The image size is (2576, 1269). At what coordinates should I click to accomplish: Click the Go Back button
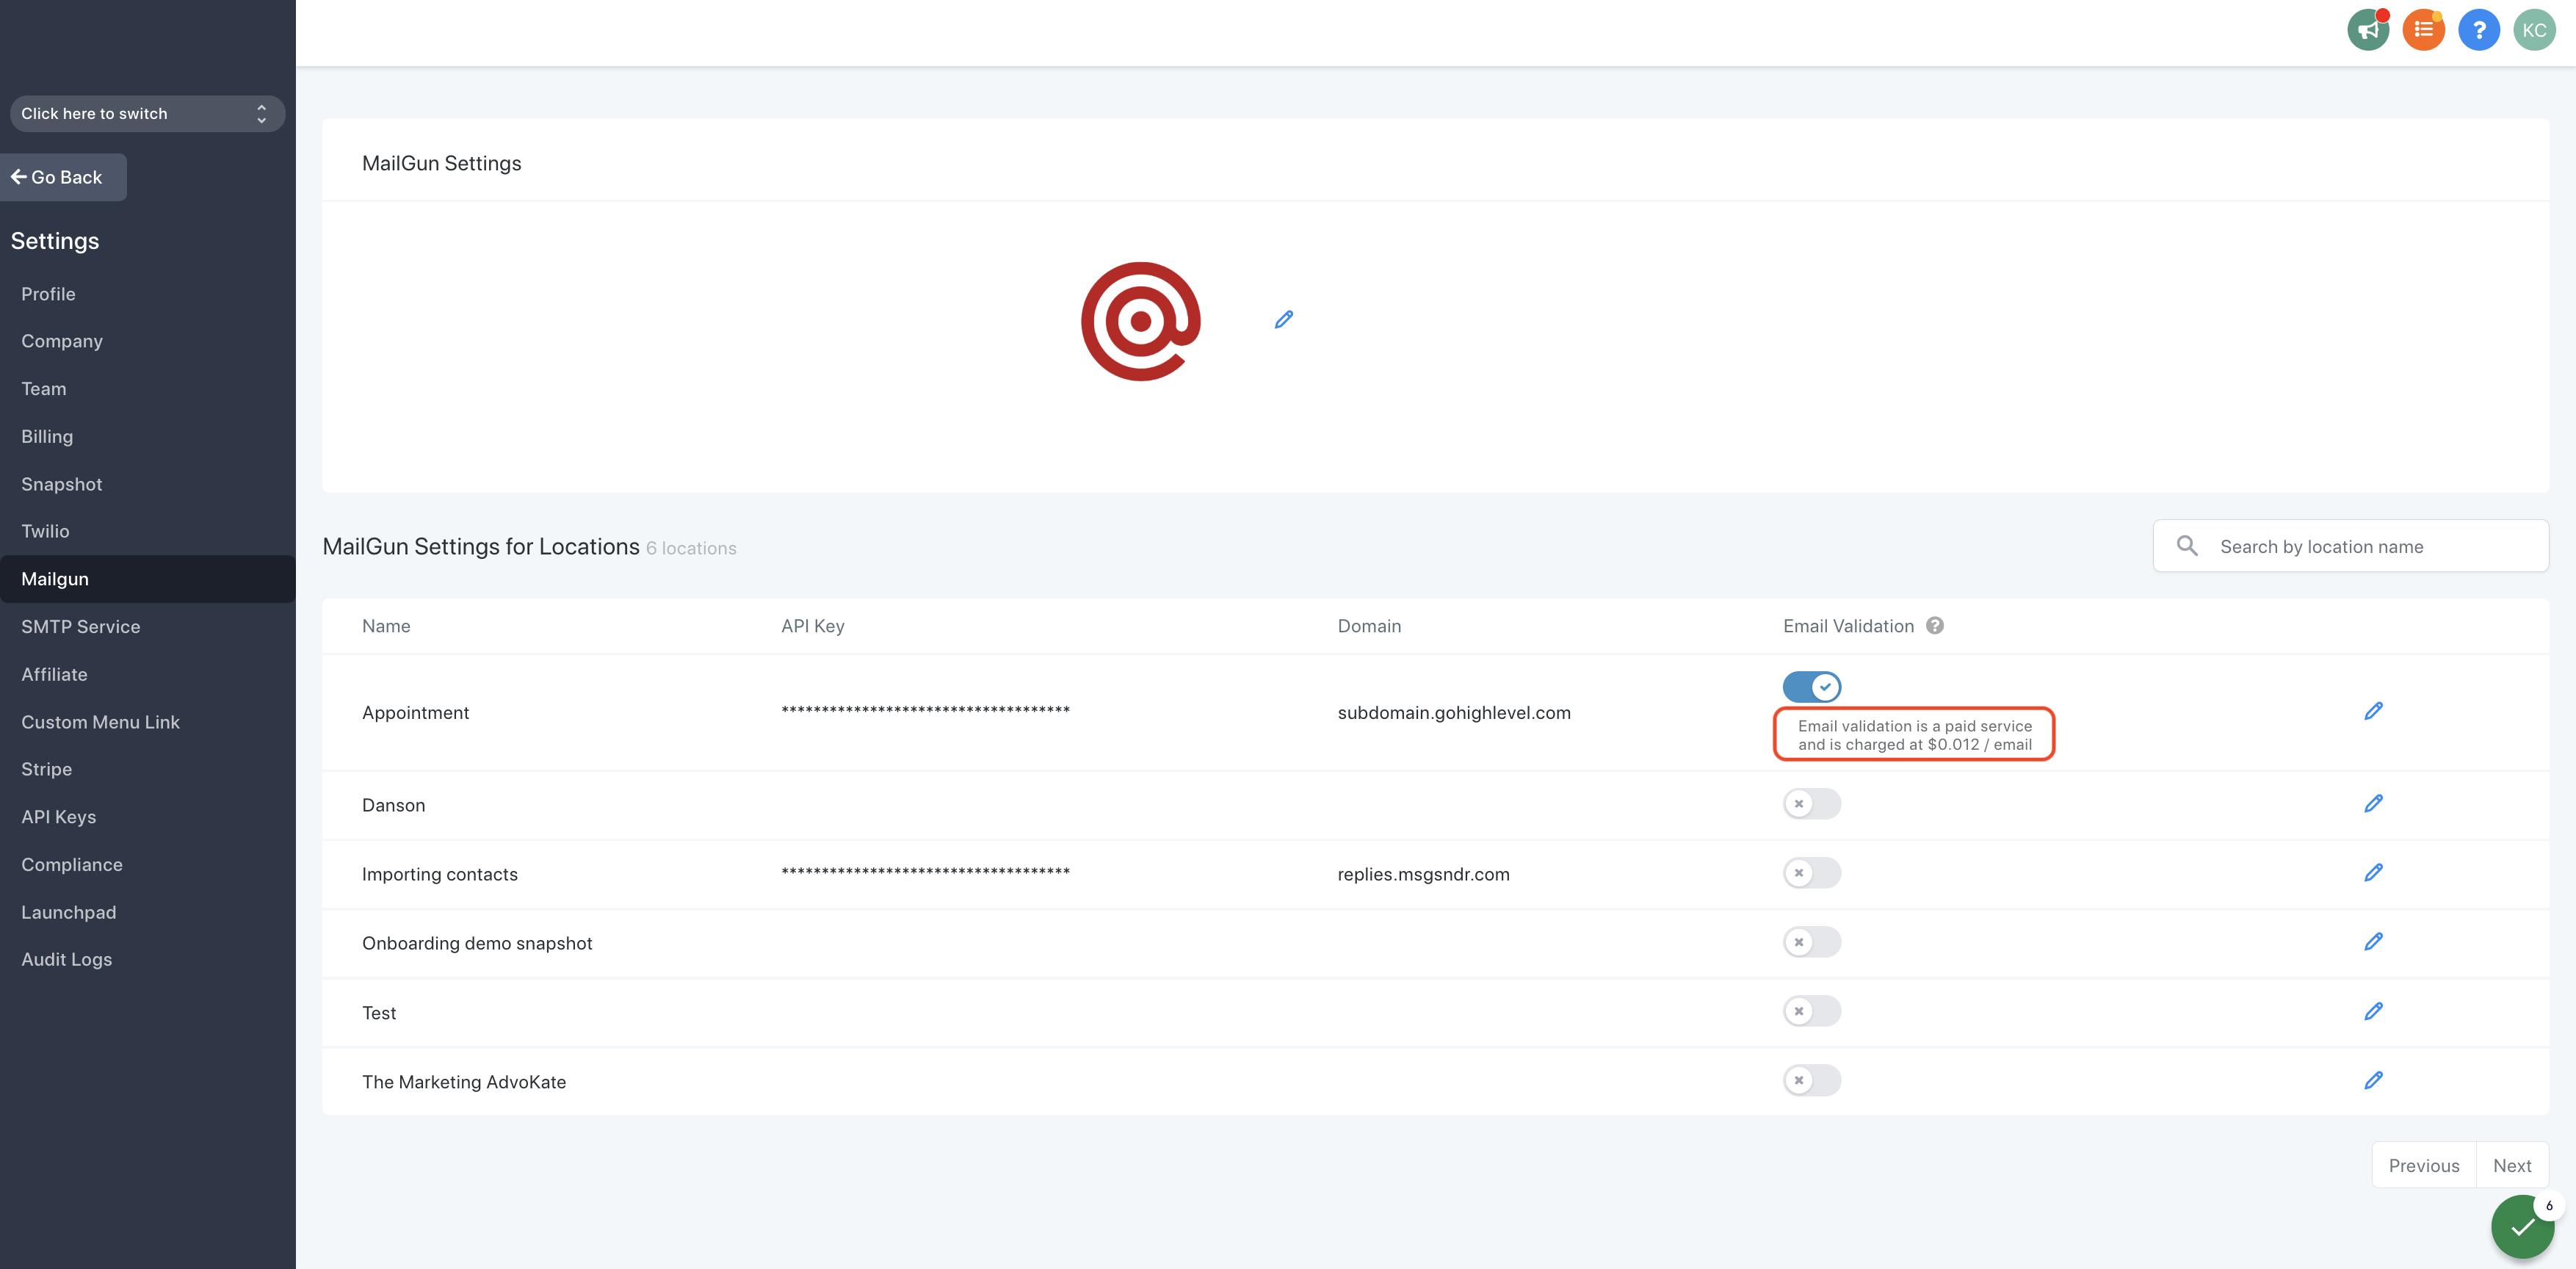coord(63,177)
